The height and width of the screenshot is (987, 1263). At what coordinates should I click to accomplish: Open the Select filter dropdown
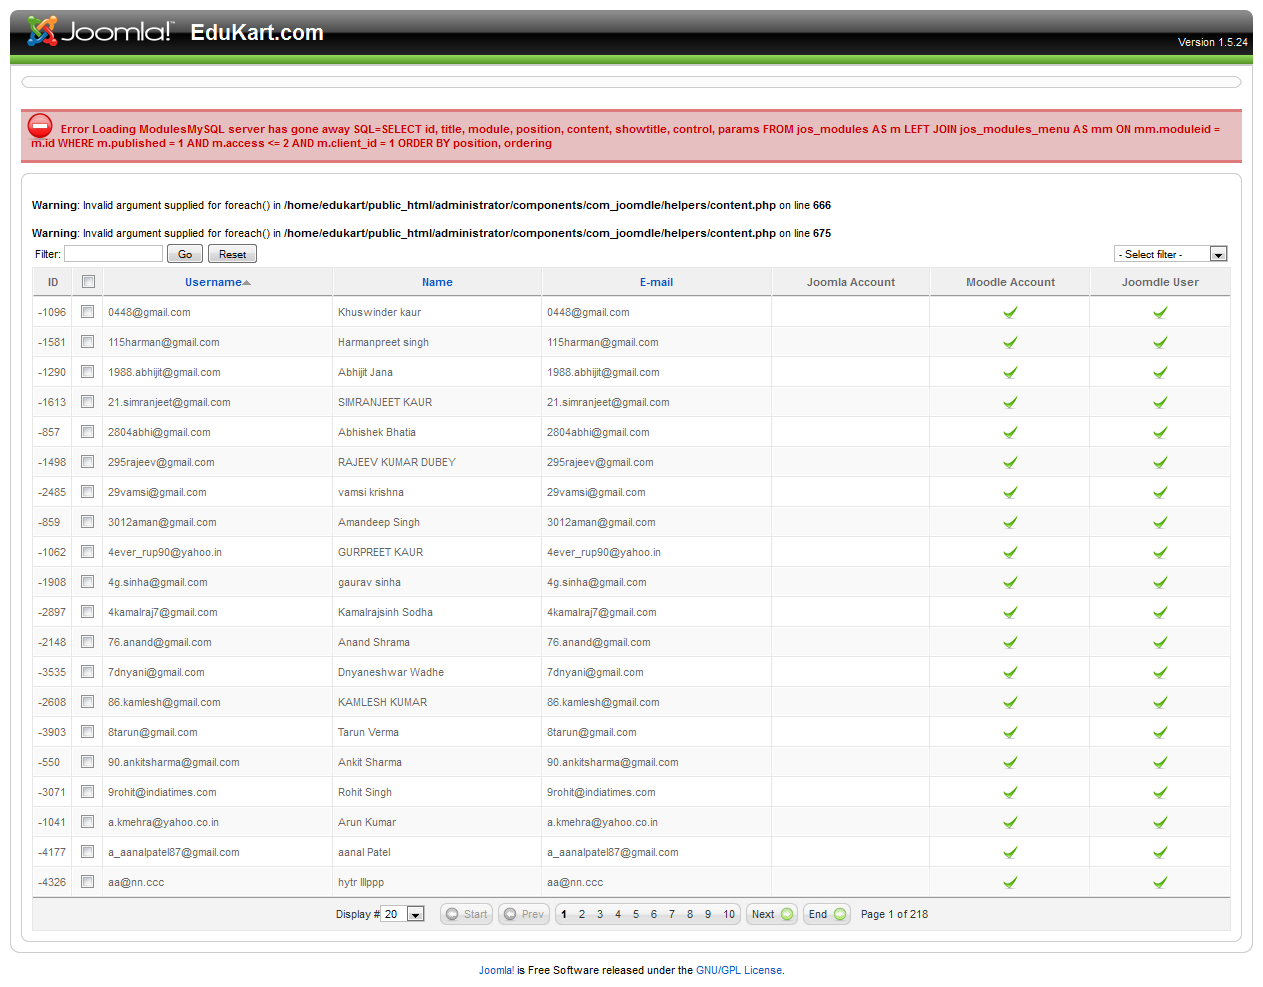click(1170, 254)
